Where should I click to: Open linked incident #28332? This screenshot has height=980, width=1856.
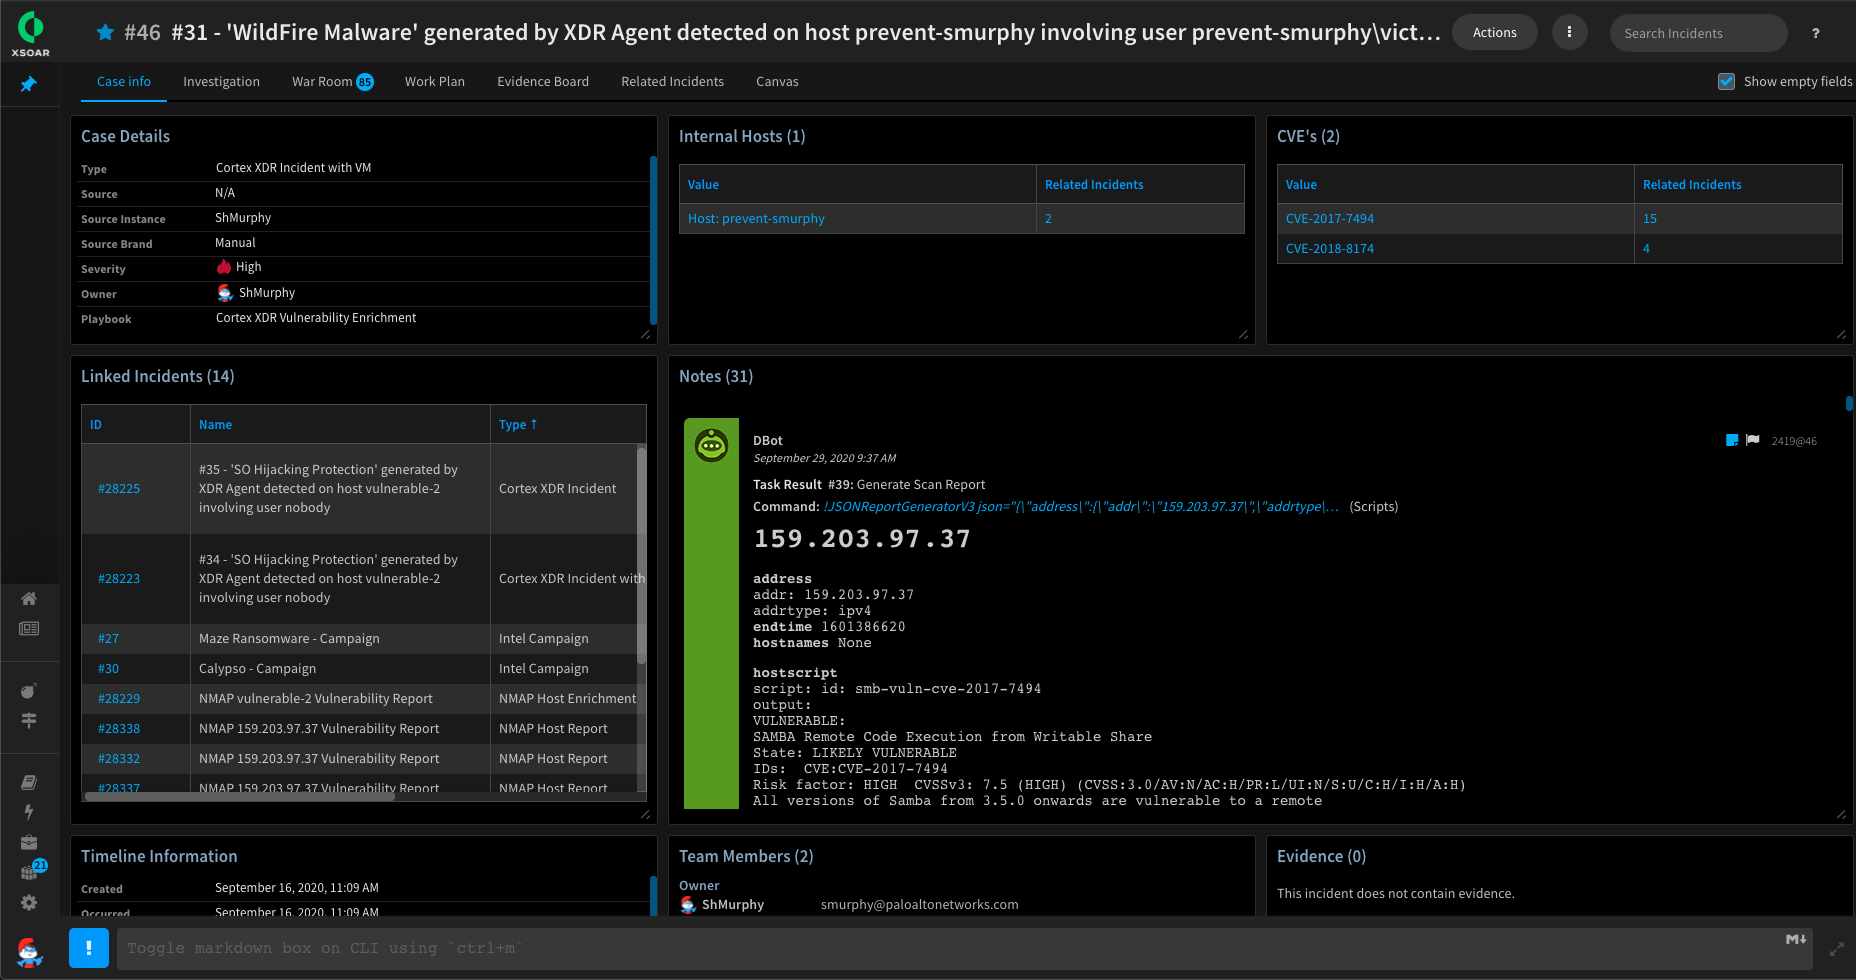coord(119,759)
